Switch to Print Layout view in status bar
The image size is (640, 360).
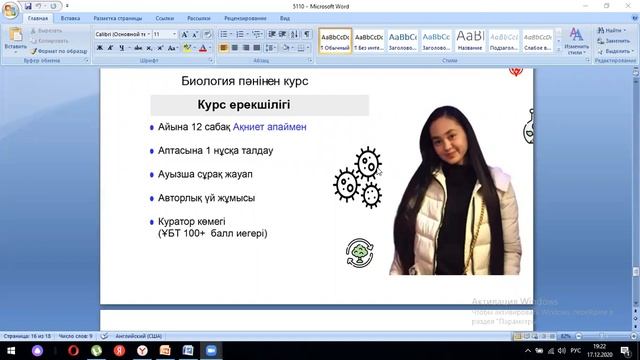point(518,336)
